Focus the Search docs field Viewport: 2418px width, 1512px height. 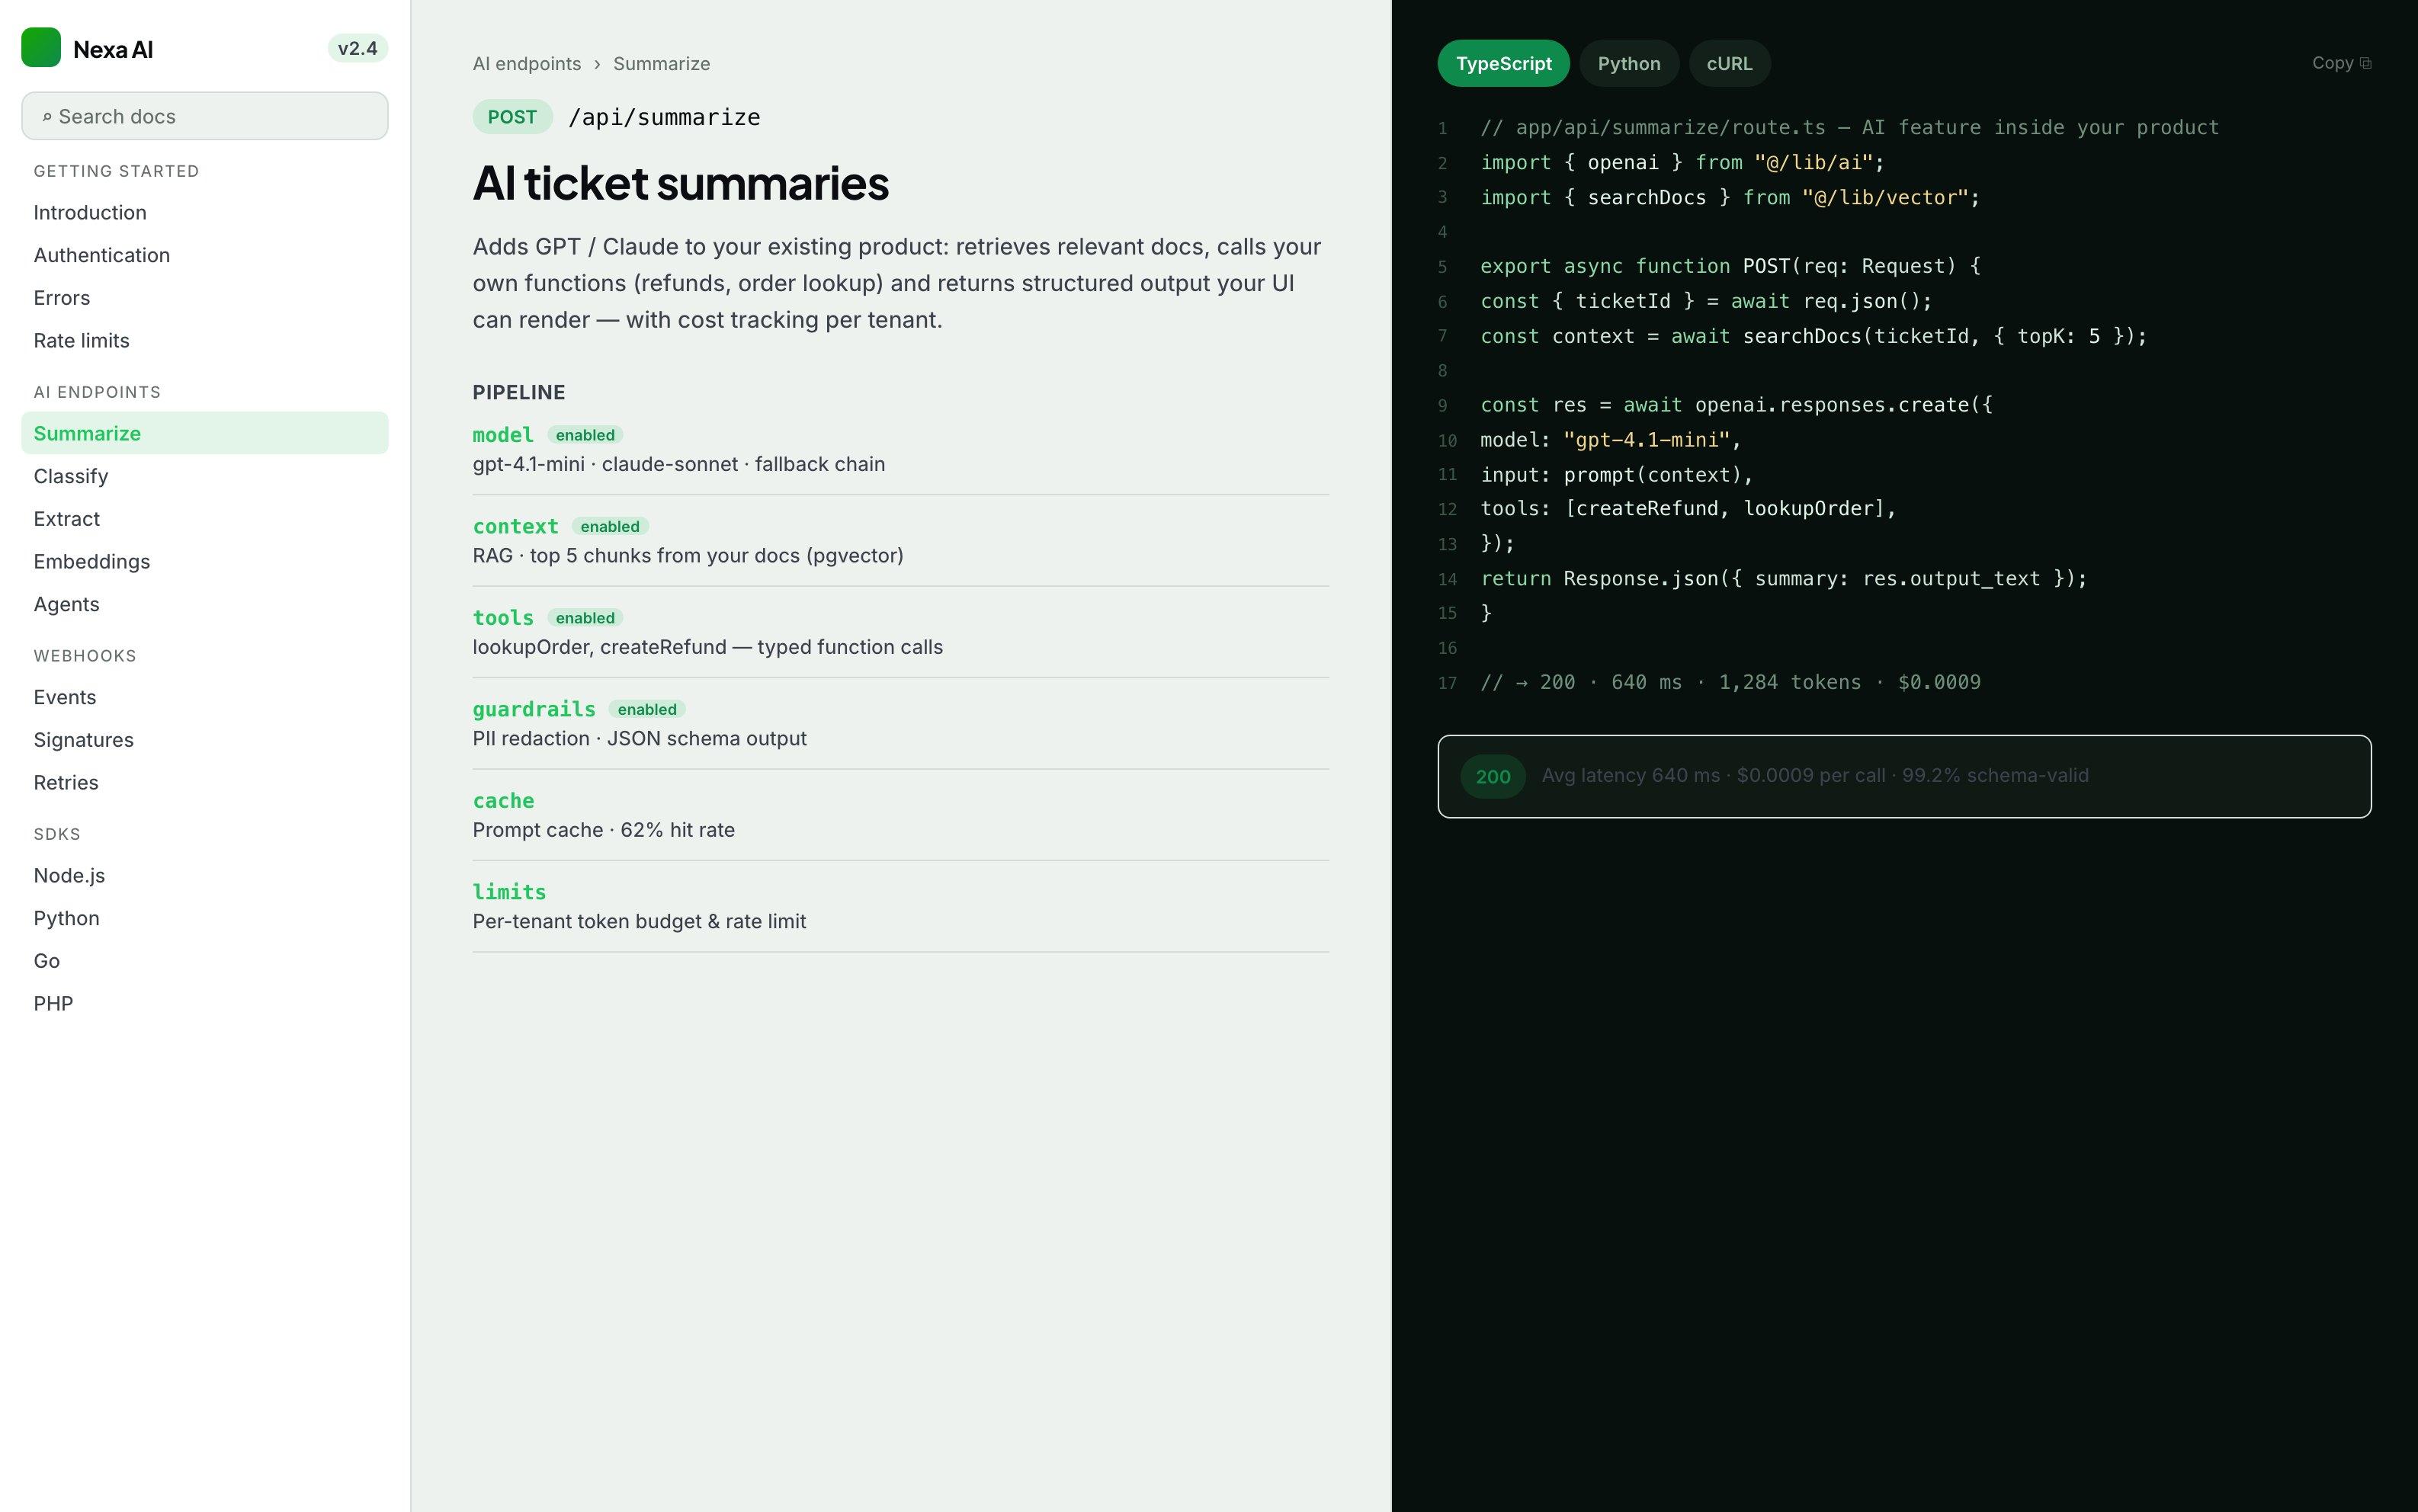click(x=205, y=116)
